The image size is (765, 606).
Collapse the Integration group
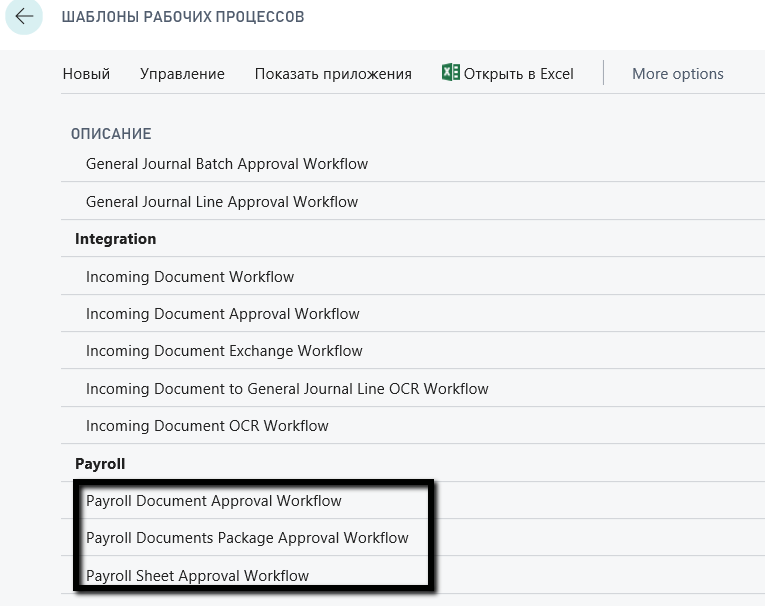point(116,239)
